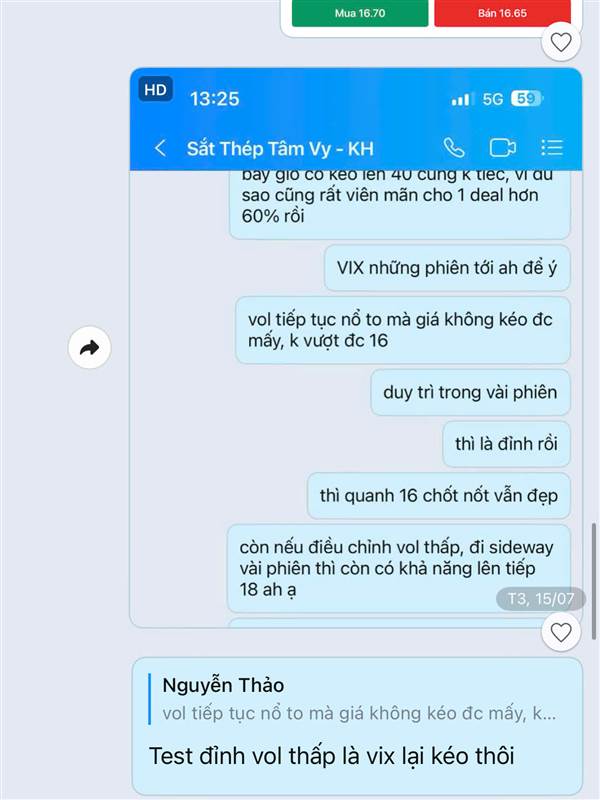Click the red Bán 16.65 button
Viewport: 600px width, 800px height.
[x=502, y=13]
